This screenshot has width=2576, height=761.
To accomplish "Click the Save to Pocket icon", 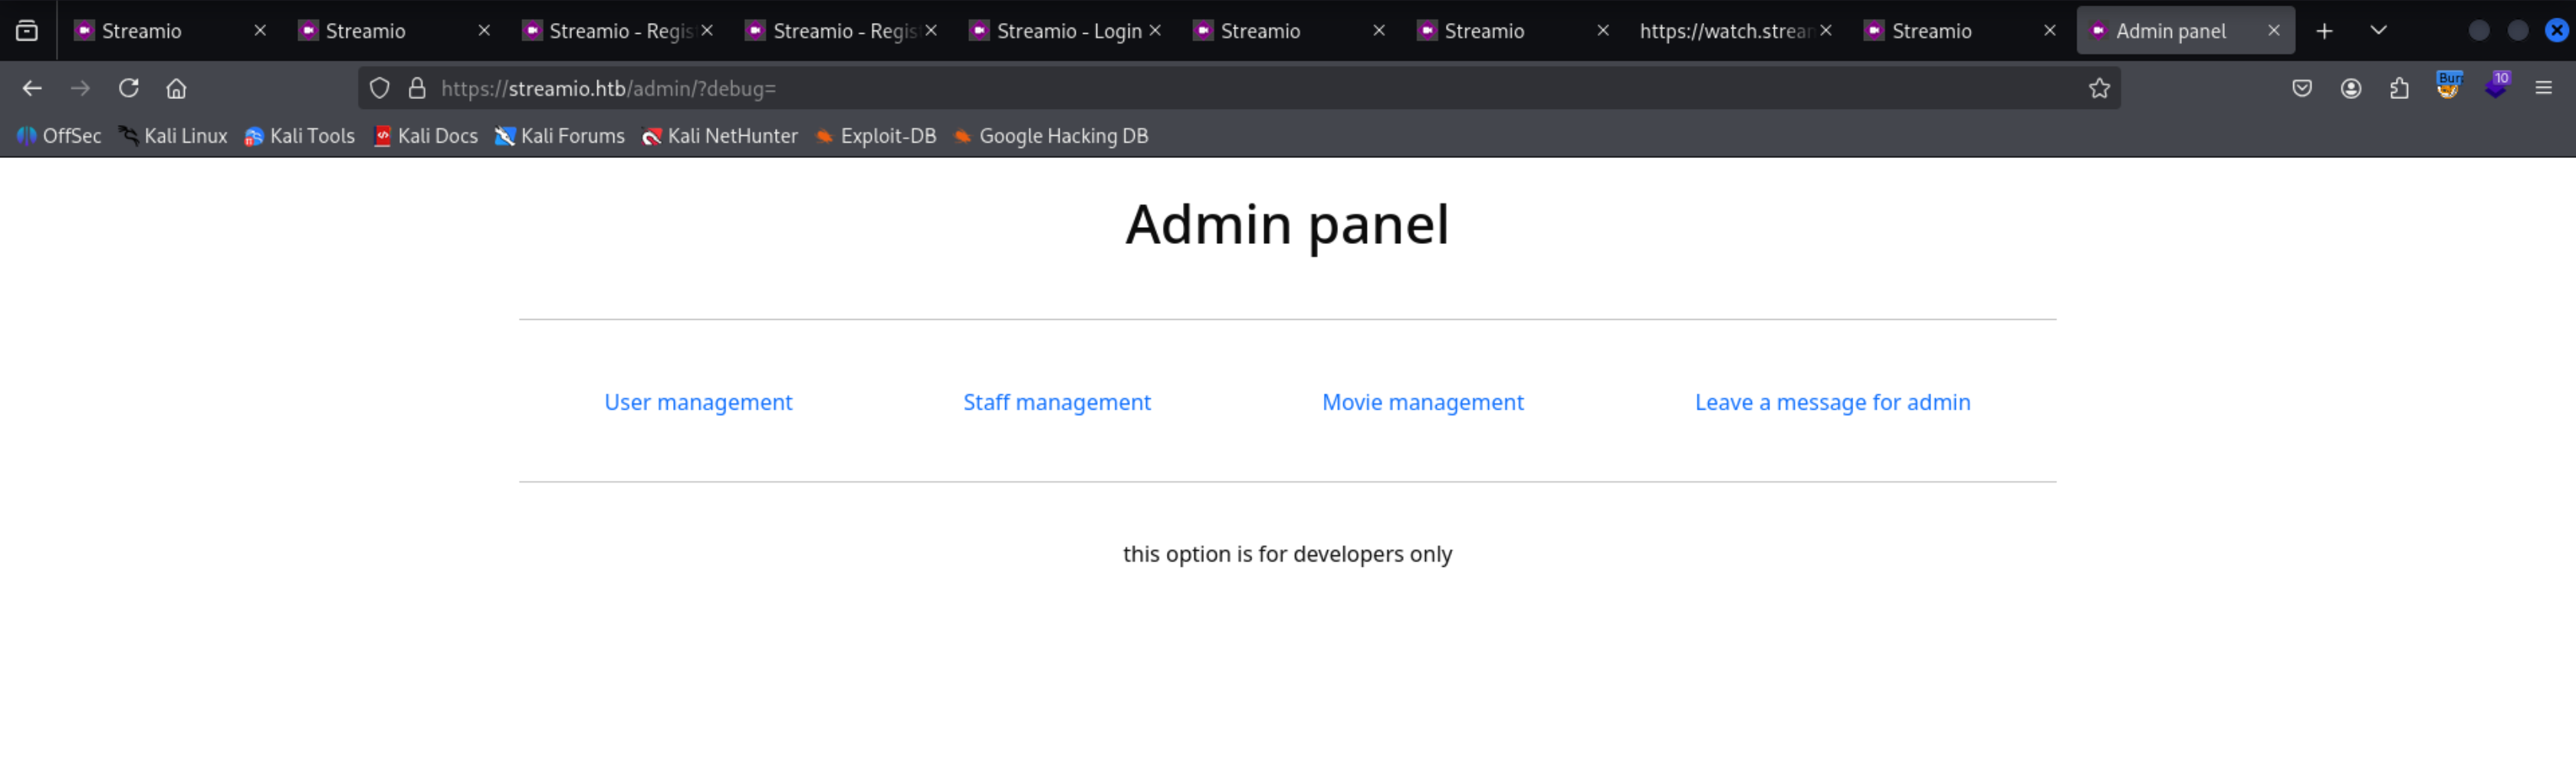I will coord(2302,88).
